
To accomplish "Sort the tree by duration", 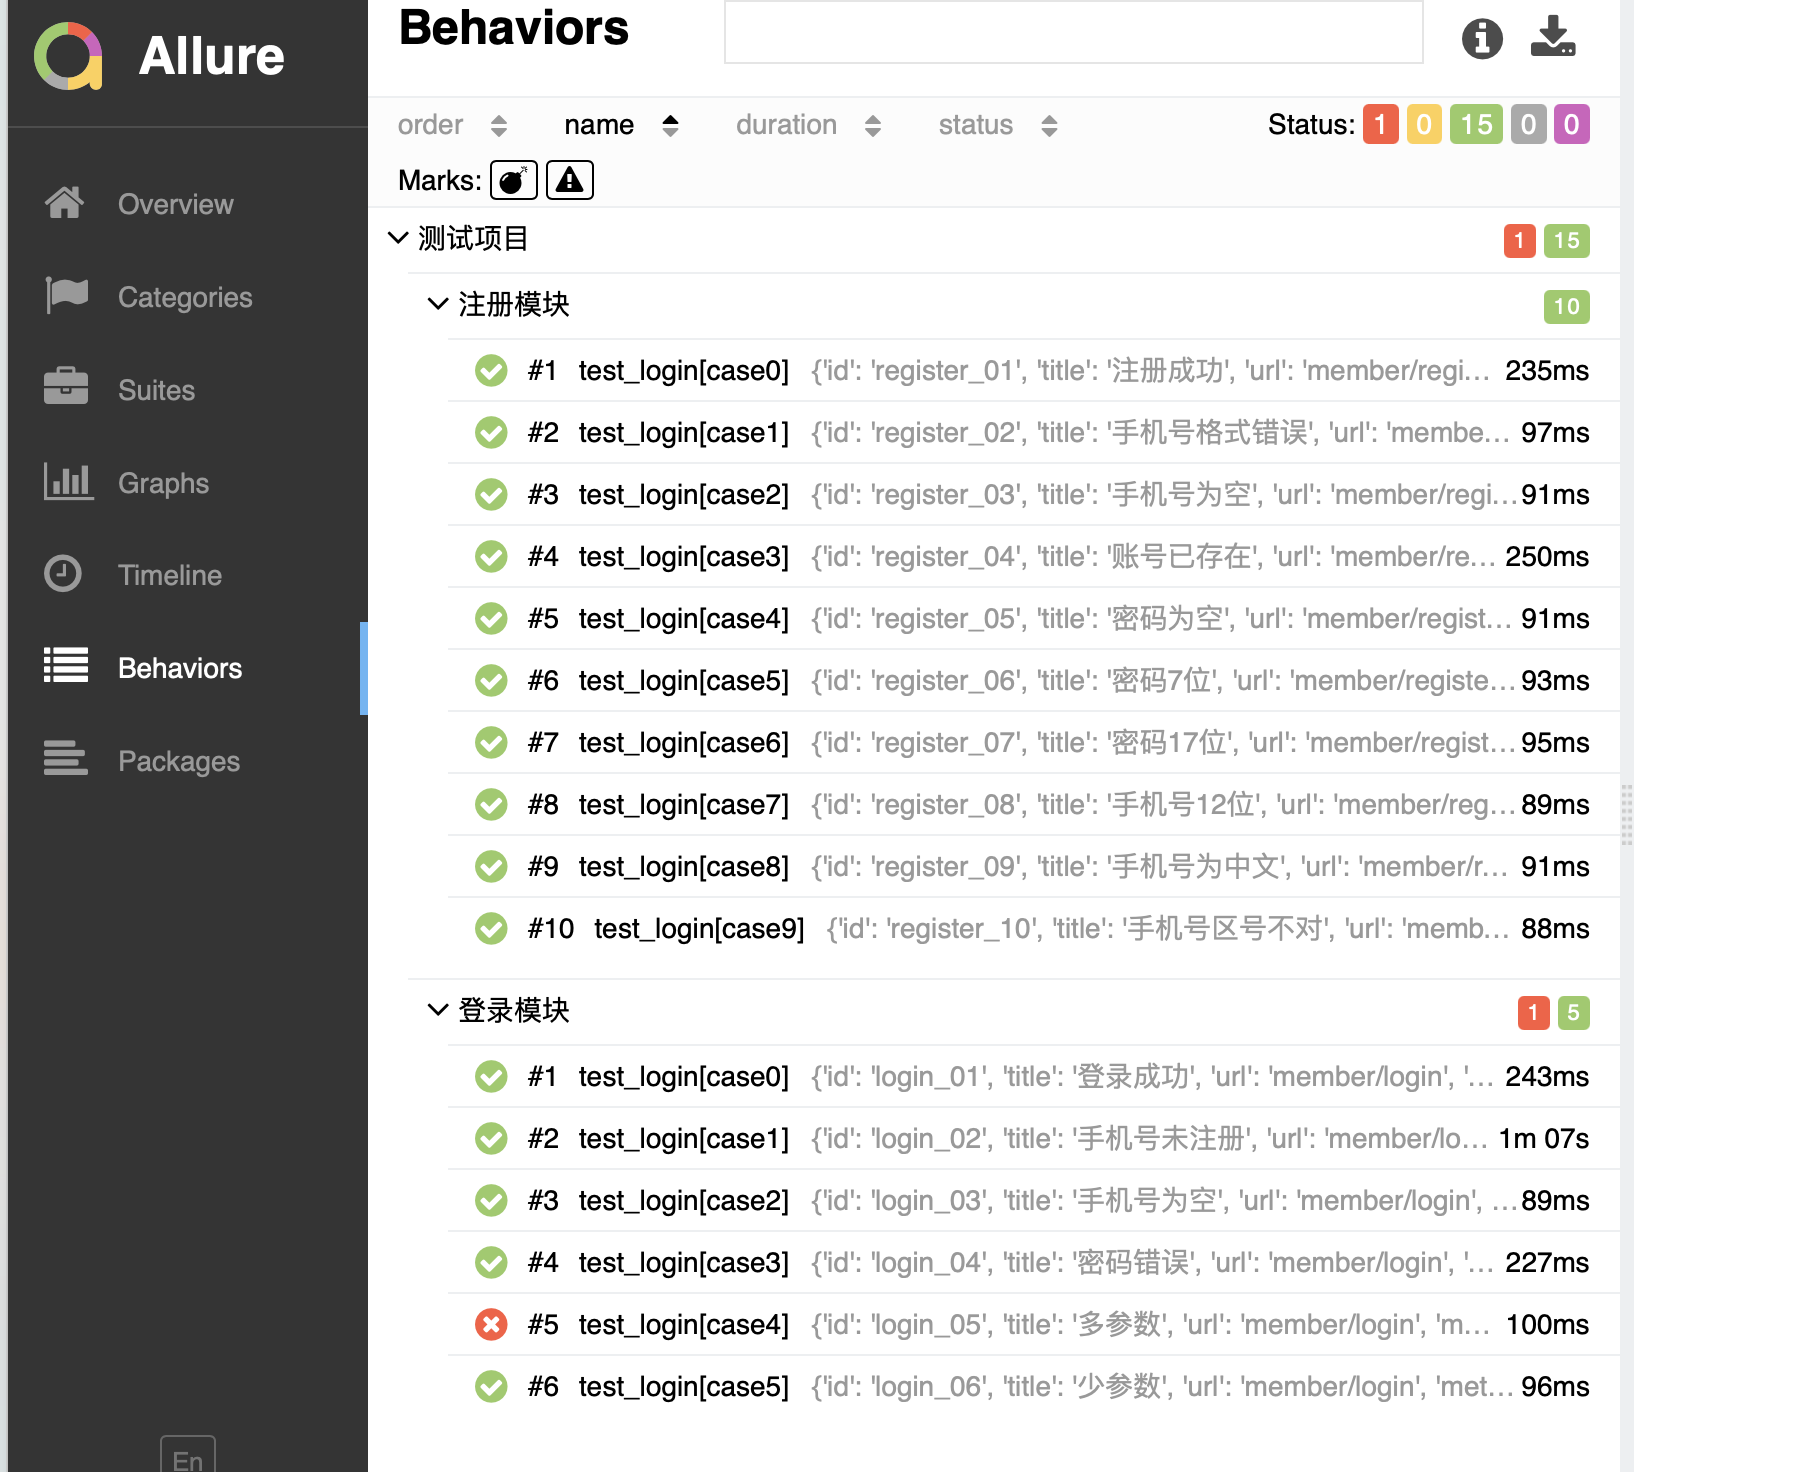I will coord(809,125).
